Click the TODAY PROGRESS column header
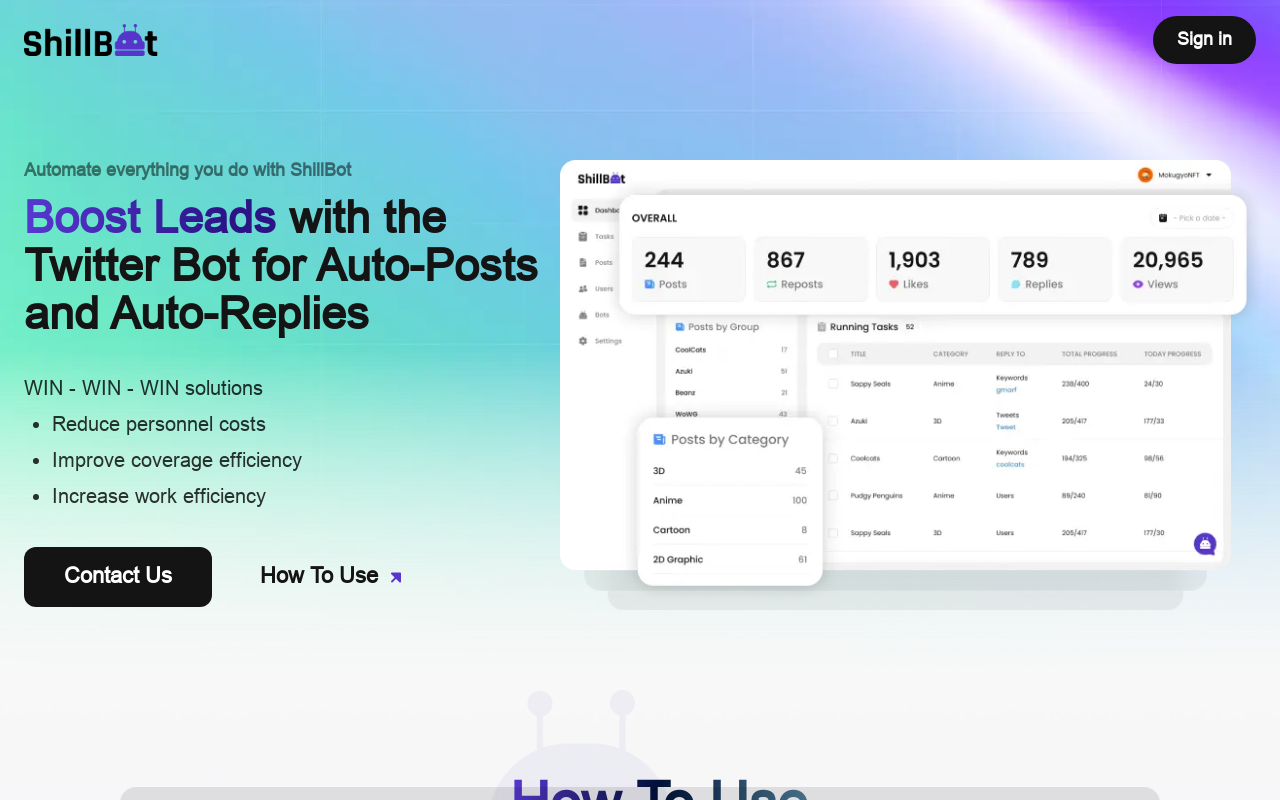1280x800 pixels. tap(1173, 354)
